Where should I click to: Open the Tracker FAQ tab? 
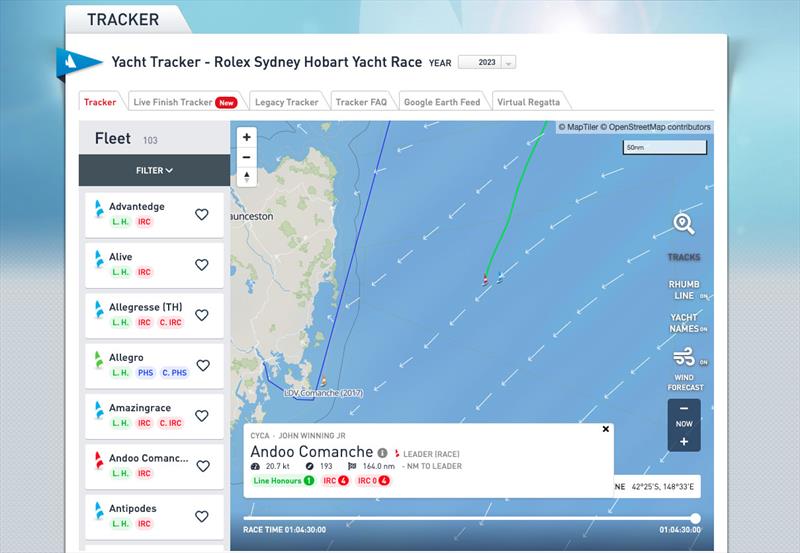361,102
